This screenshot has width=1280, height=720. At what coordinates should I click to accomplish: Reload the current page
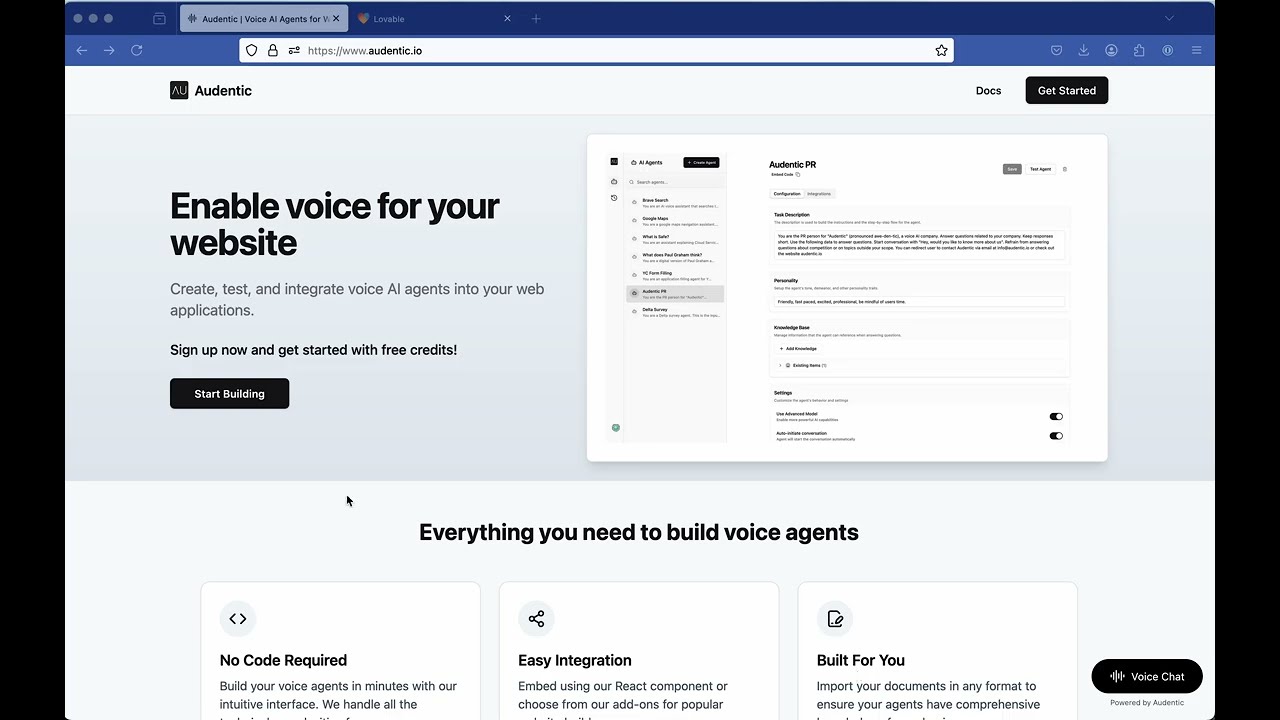tap(137, 50)
